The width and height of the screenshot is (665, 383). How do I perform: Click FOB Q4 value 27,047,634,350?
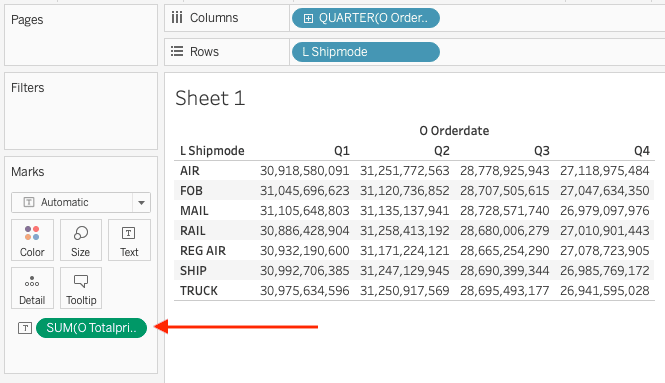coord(605,191)
